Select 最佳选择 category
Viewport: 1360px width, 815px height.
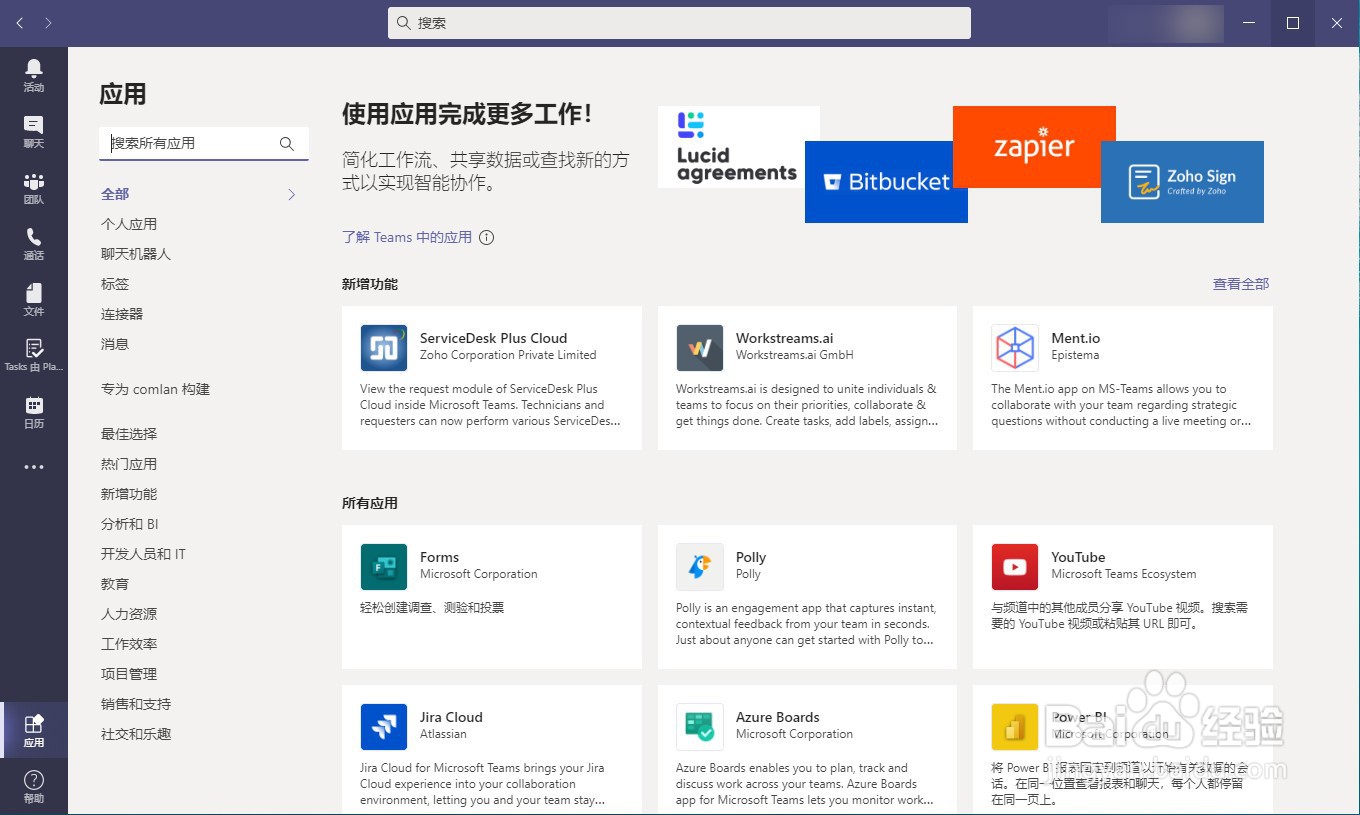(x=129, y=434)
